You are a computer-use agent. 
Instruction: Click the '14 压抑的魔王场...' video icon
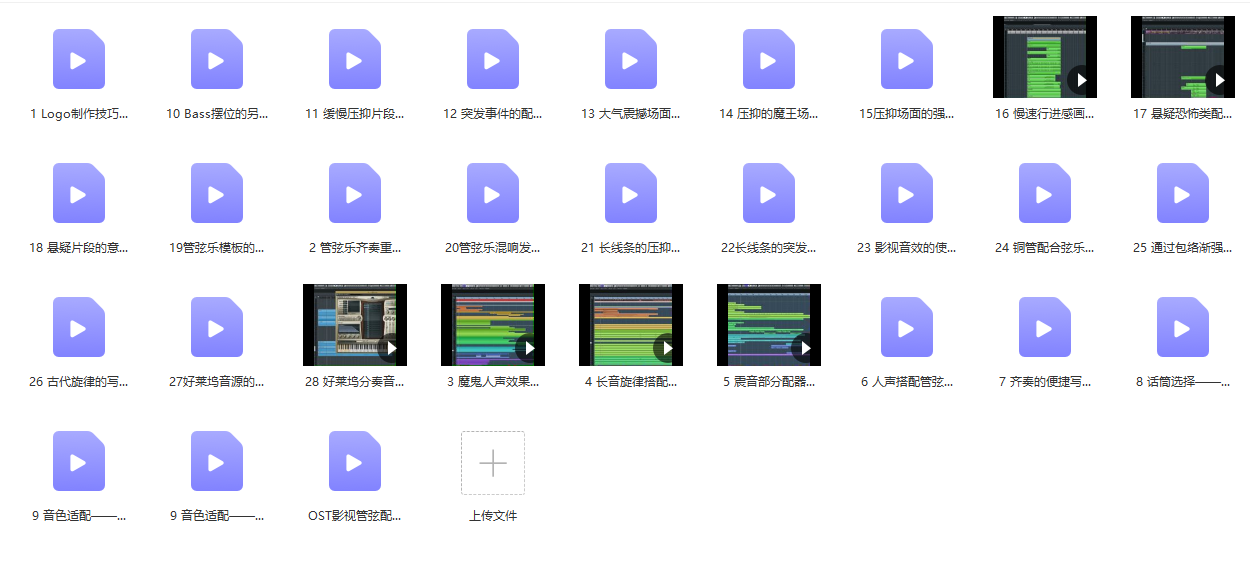769,59
